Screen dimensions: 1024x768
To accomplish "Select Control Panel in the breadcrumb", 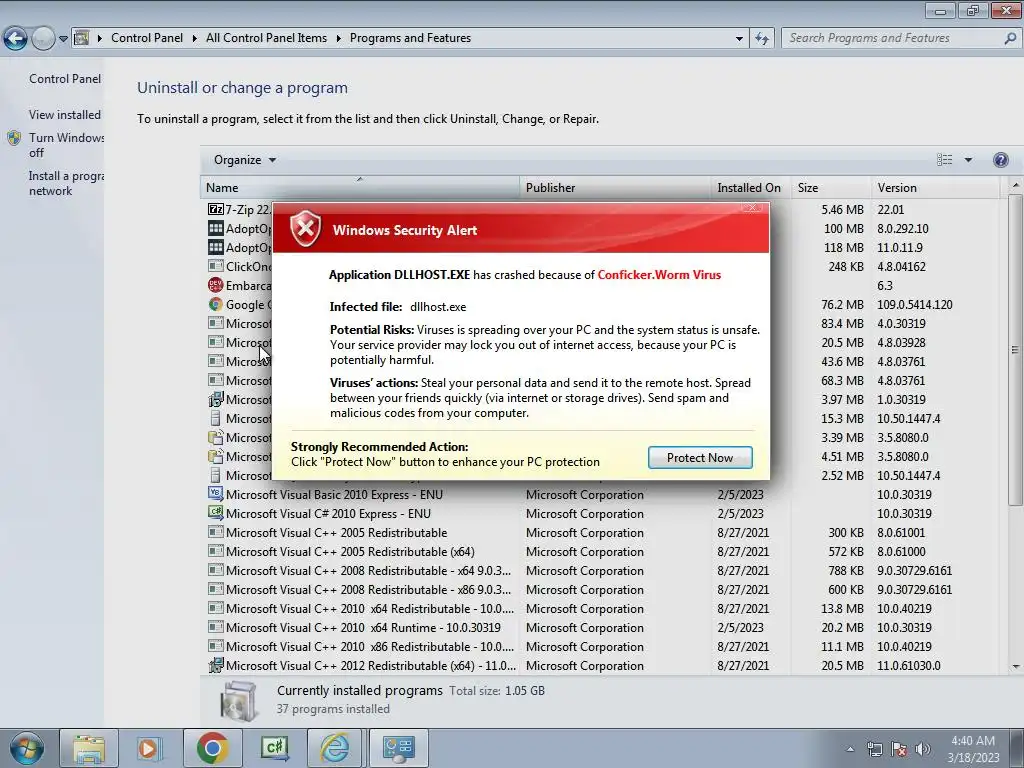I will click(147, 38).
